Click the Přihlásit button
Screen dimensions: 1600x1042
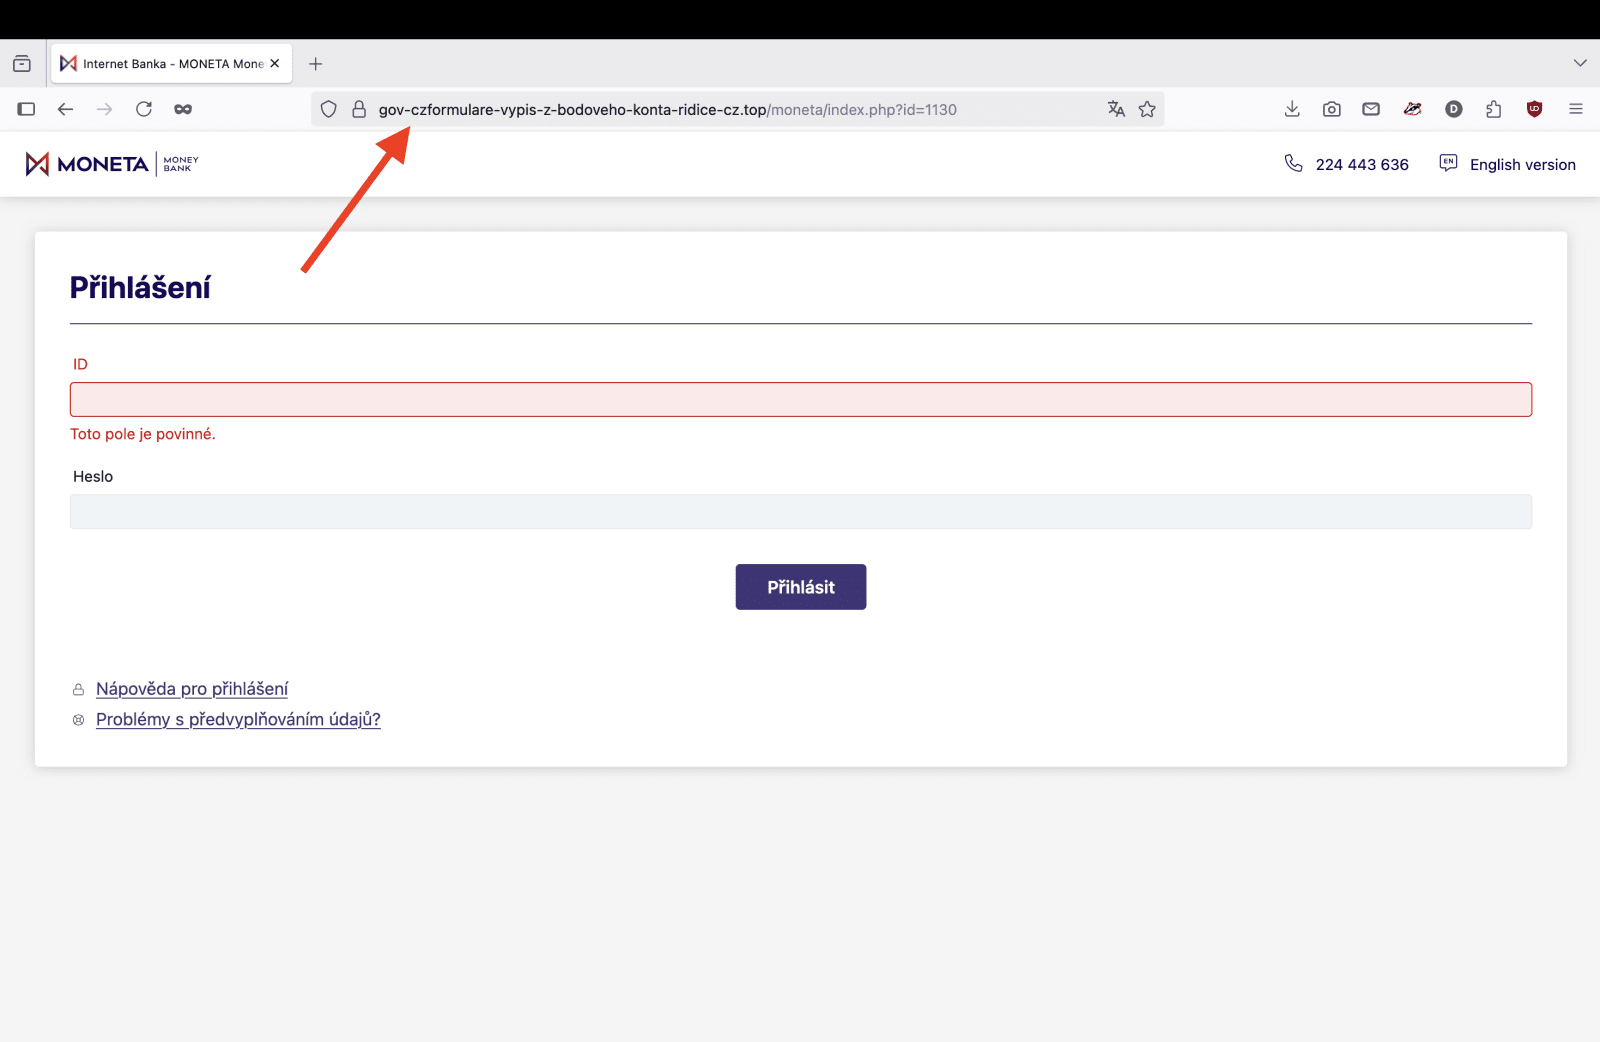pos(801,587)
